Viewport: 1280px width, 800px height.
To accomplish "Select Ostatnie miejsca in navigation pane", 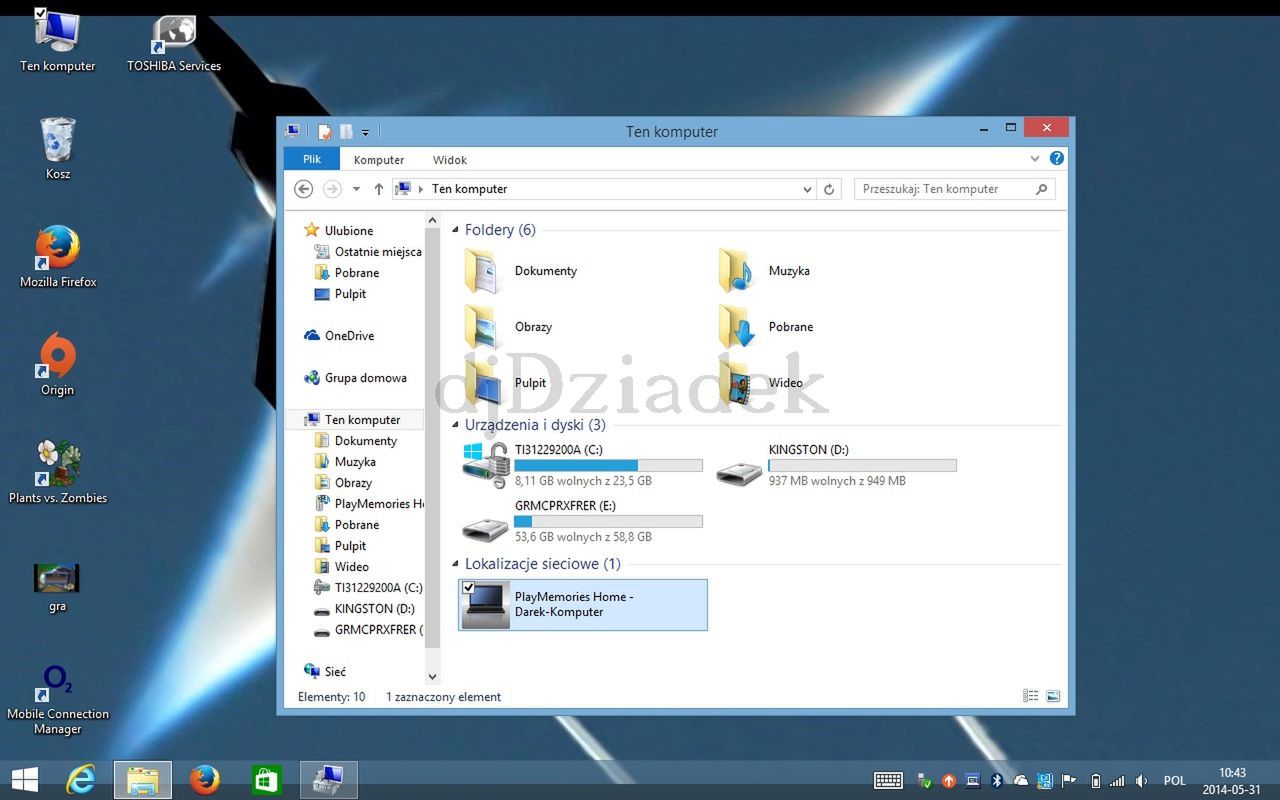I will tap(367, 252).
